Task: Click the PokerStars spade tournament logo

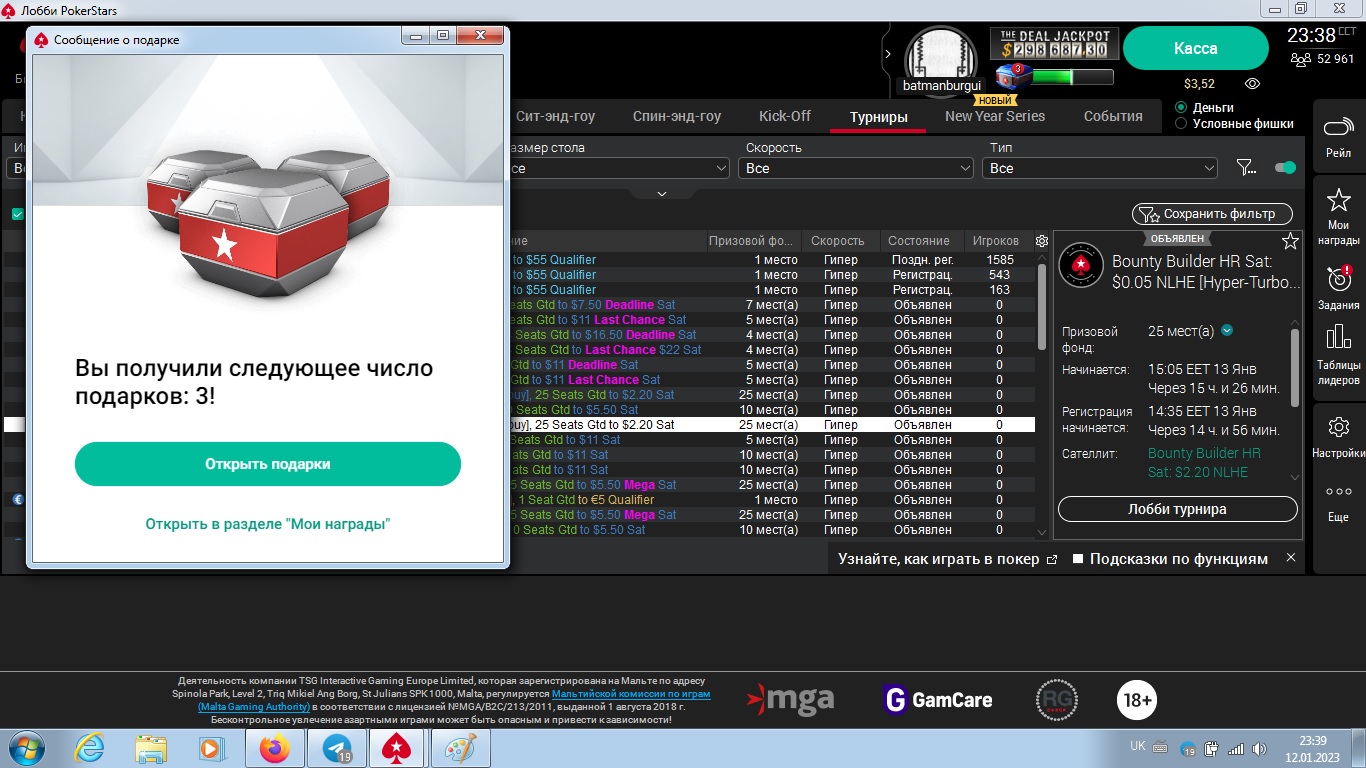Action: pos(1081,267)
